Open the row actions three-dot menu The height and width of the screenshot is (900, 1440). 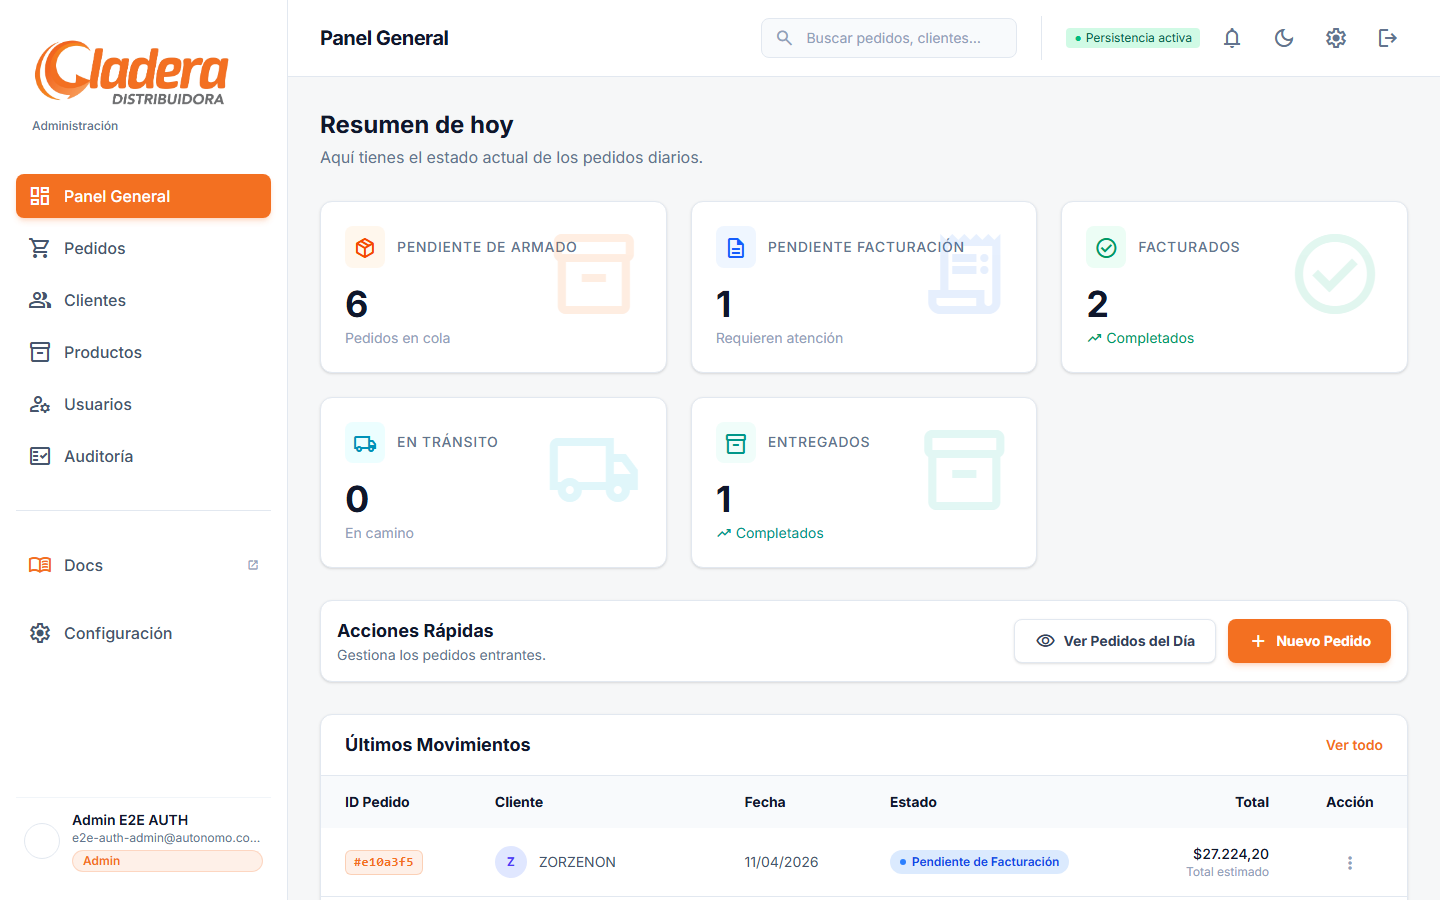tap(1350, 862)
